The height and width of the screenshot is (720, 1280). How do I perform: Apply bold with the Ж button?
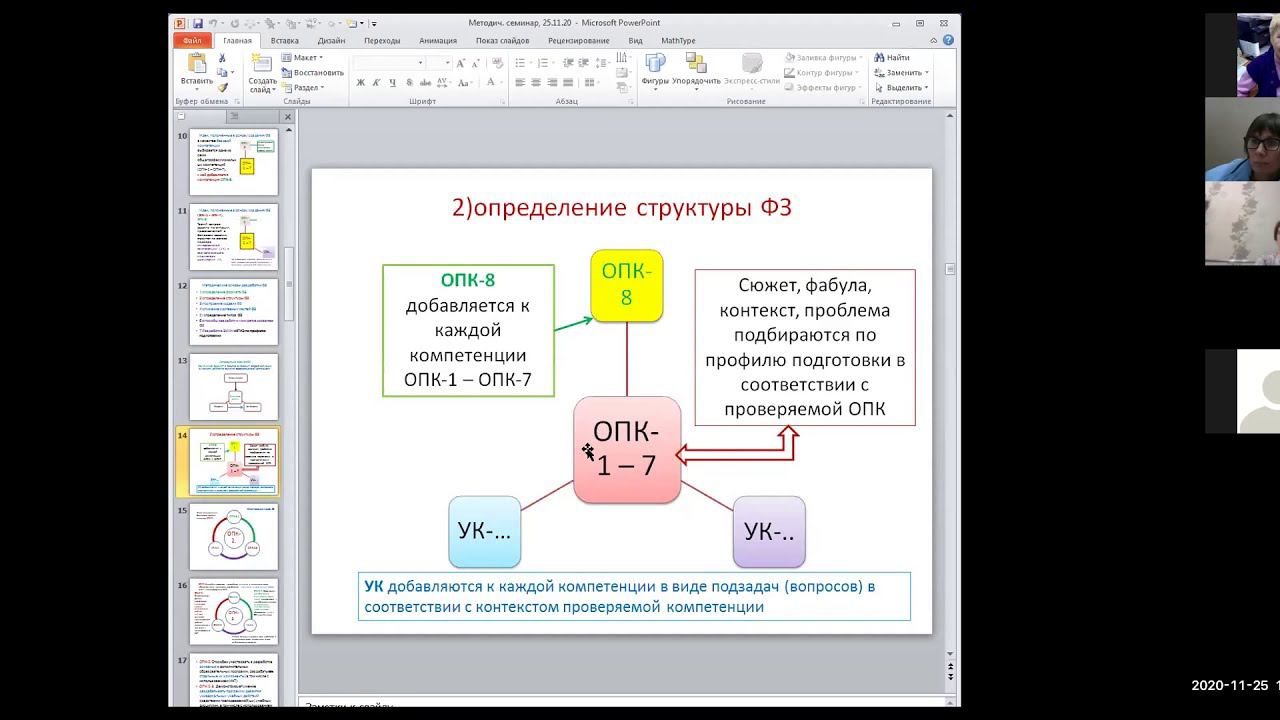click(360, 83)
